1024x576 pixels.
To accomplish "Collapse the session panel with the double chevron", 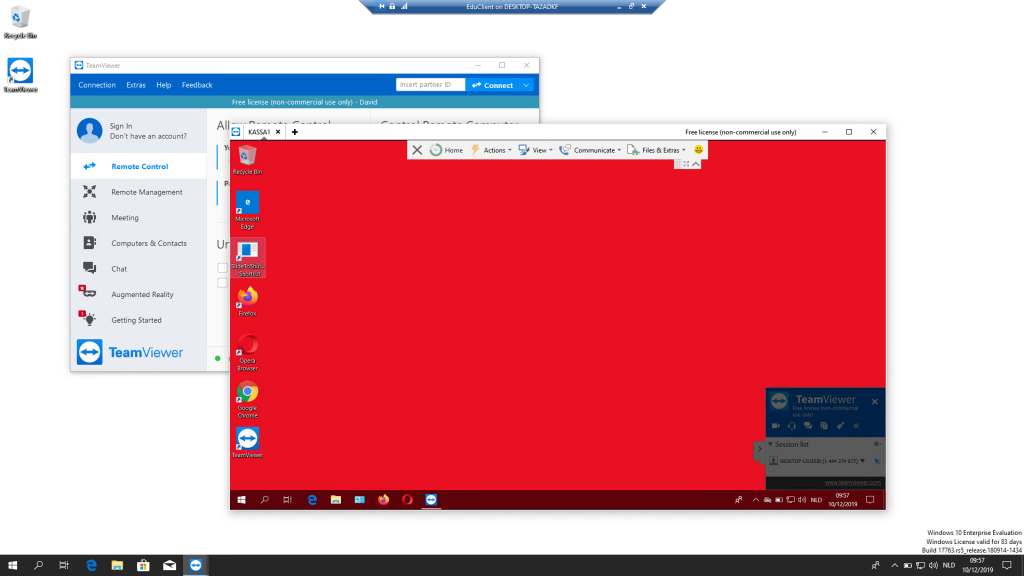I will [x=856, y=426].
